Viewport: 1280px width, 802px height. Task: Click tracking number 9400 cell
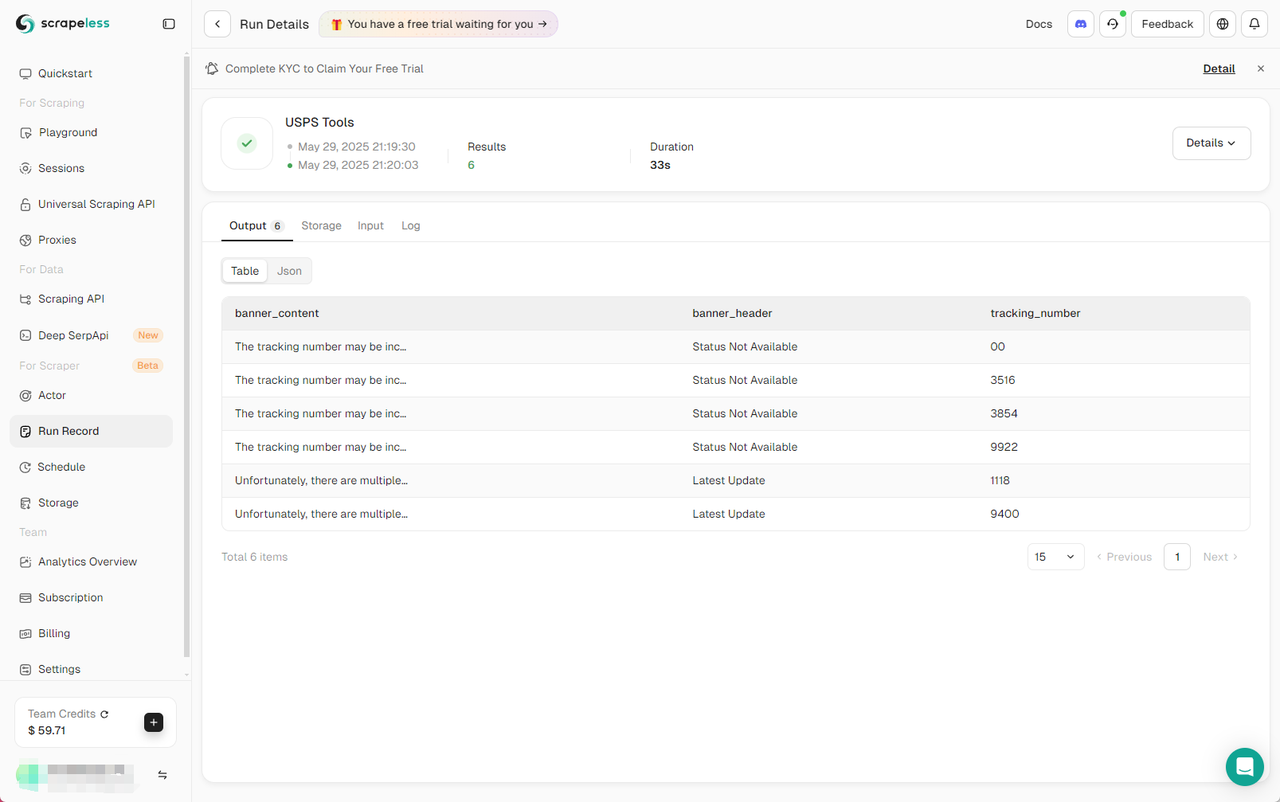tap(1005, 514)
